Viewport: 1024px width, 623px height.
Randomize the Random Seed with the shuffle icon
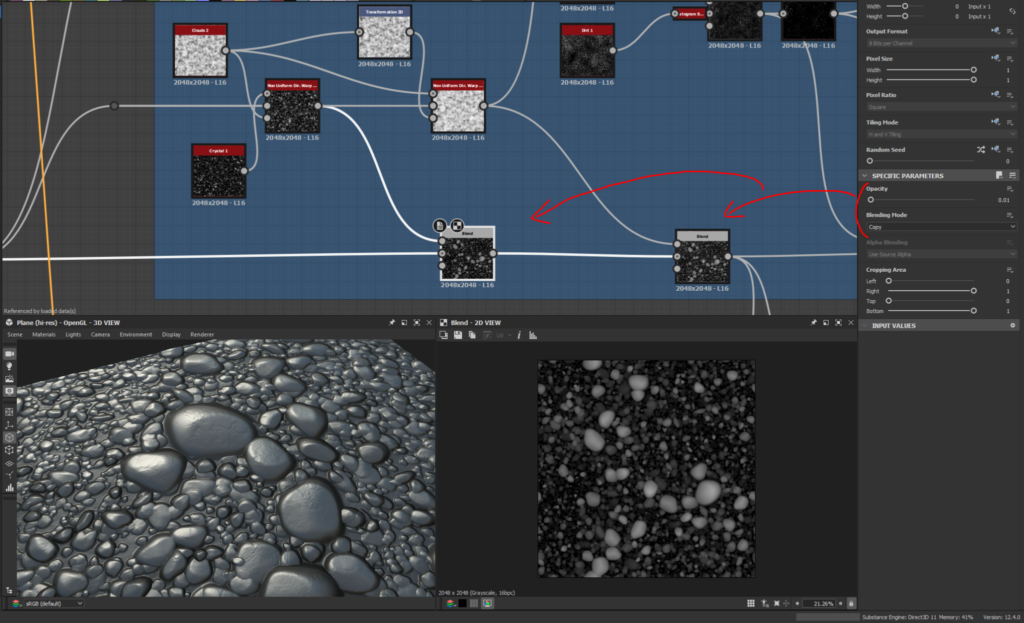point(981,149)
